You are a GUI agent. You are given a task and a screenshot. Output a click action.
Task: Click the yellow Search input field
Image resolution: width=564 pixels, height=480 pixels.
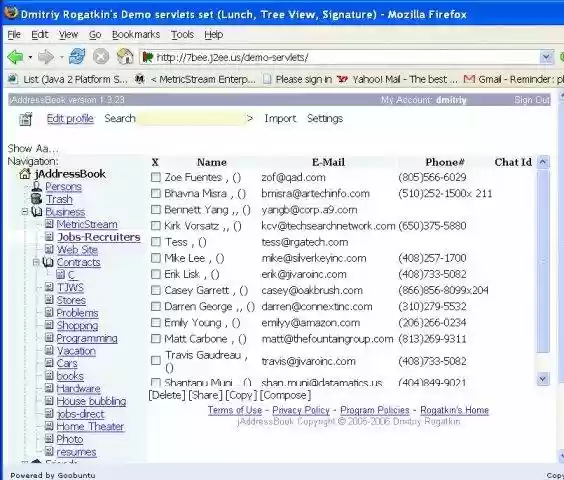pos(191,118)
